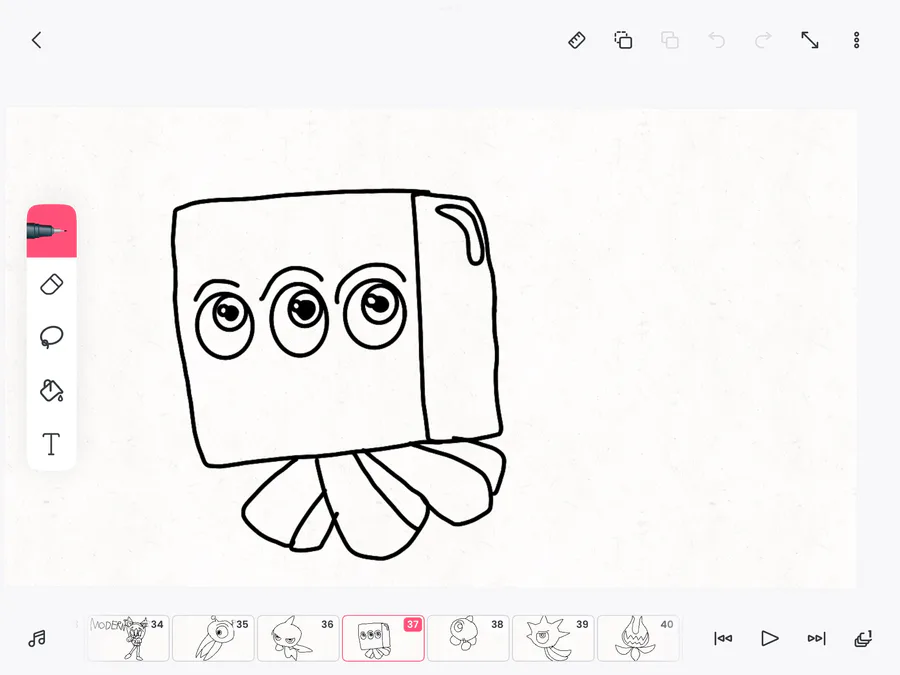
Task: Select frame 38 thumbnail
Action: coord(468,638)
